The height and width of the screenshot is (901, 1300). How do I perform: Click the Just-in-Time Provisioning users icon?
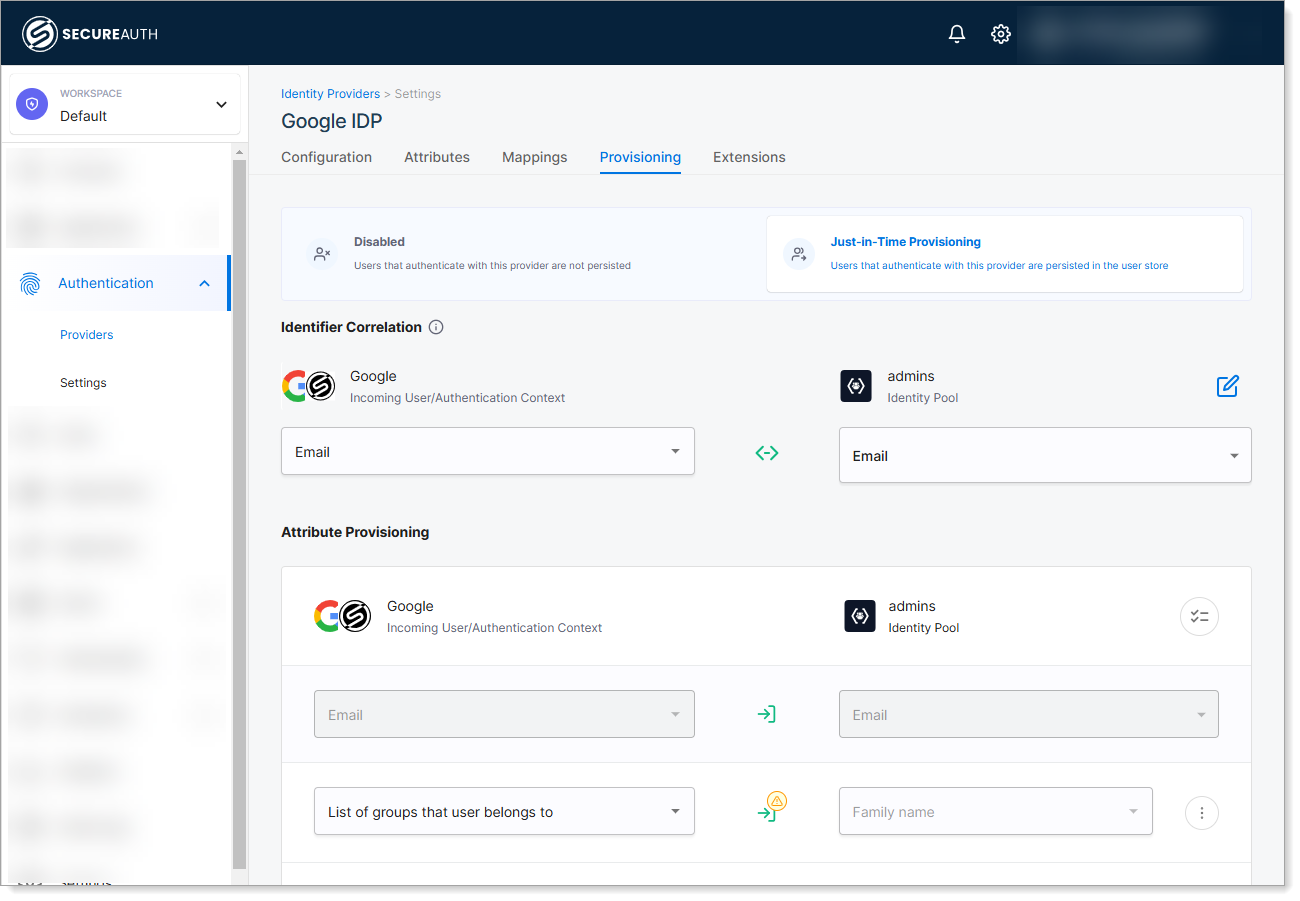[x=798, y=254]
